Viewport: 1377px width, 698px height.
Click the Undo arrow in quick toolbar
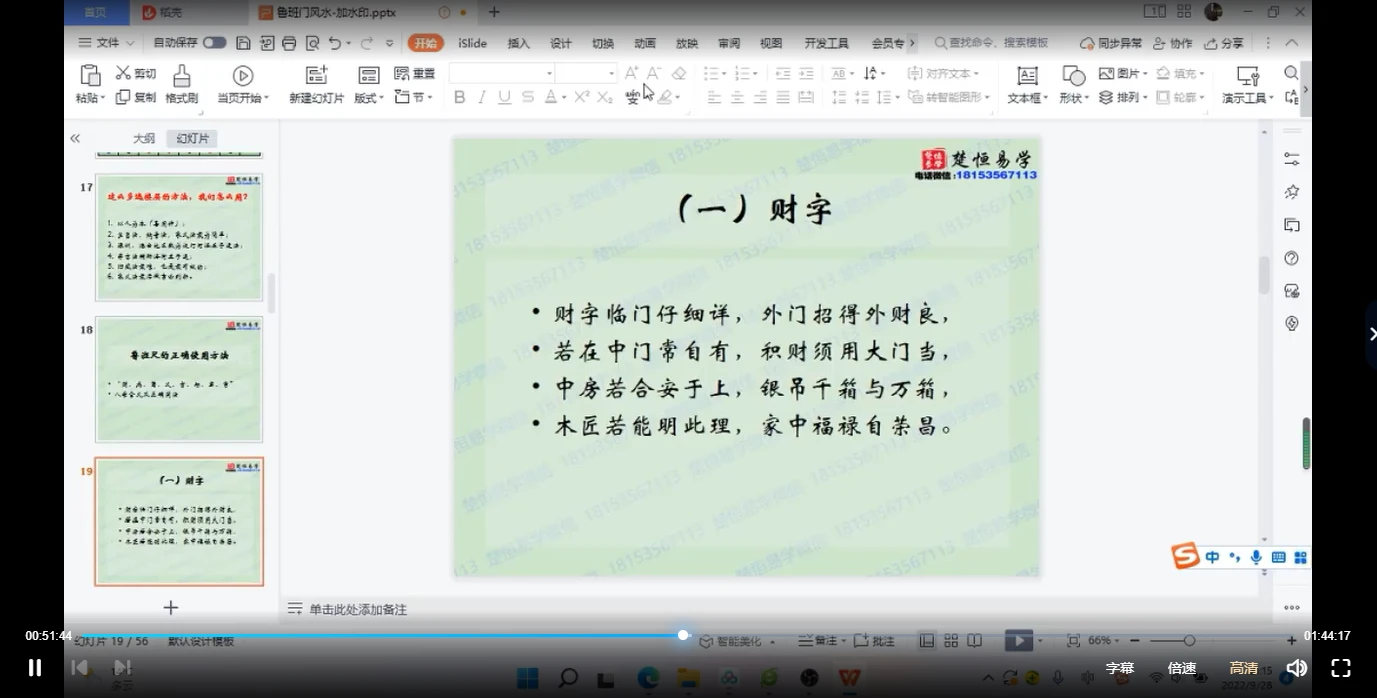(335, 43)
